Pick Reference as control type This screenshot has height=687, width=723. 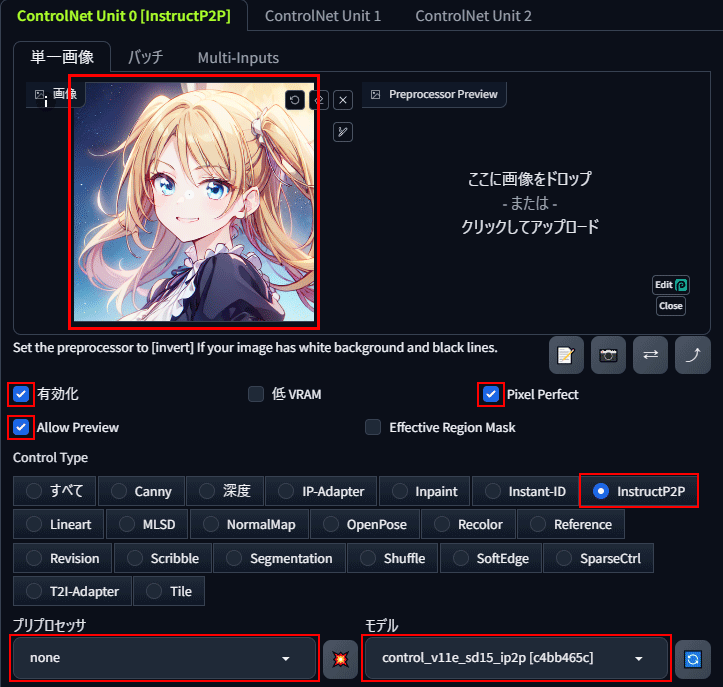pyautogui.click(x=571, y=524)
